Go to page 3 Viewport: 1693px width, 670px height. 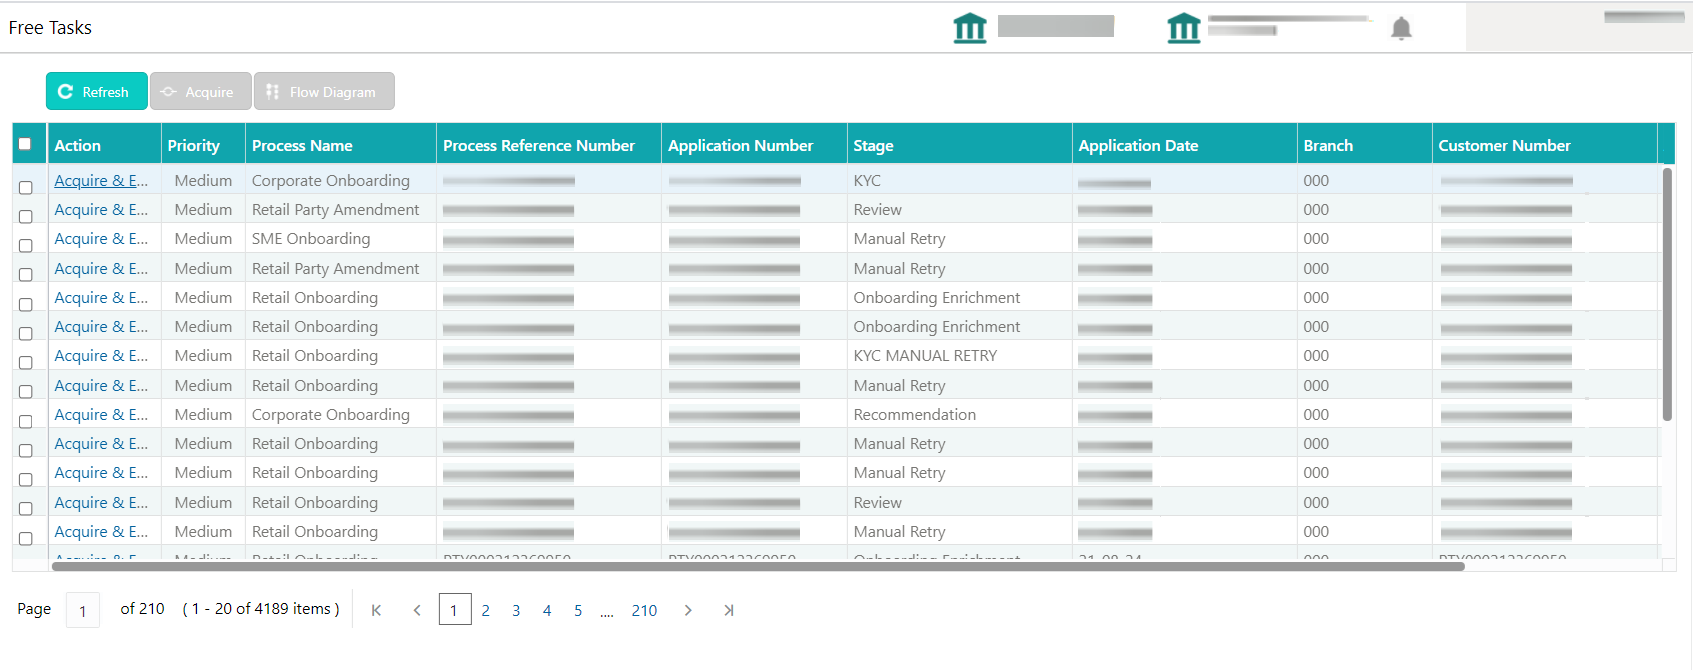point(516,610)
